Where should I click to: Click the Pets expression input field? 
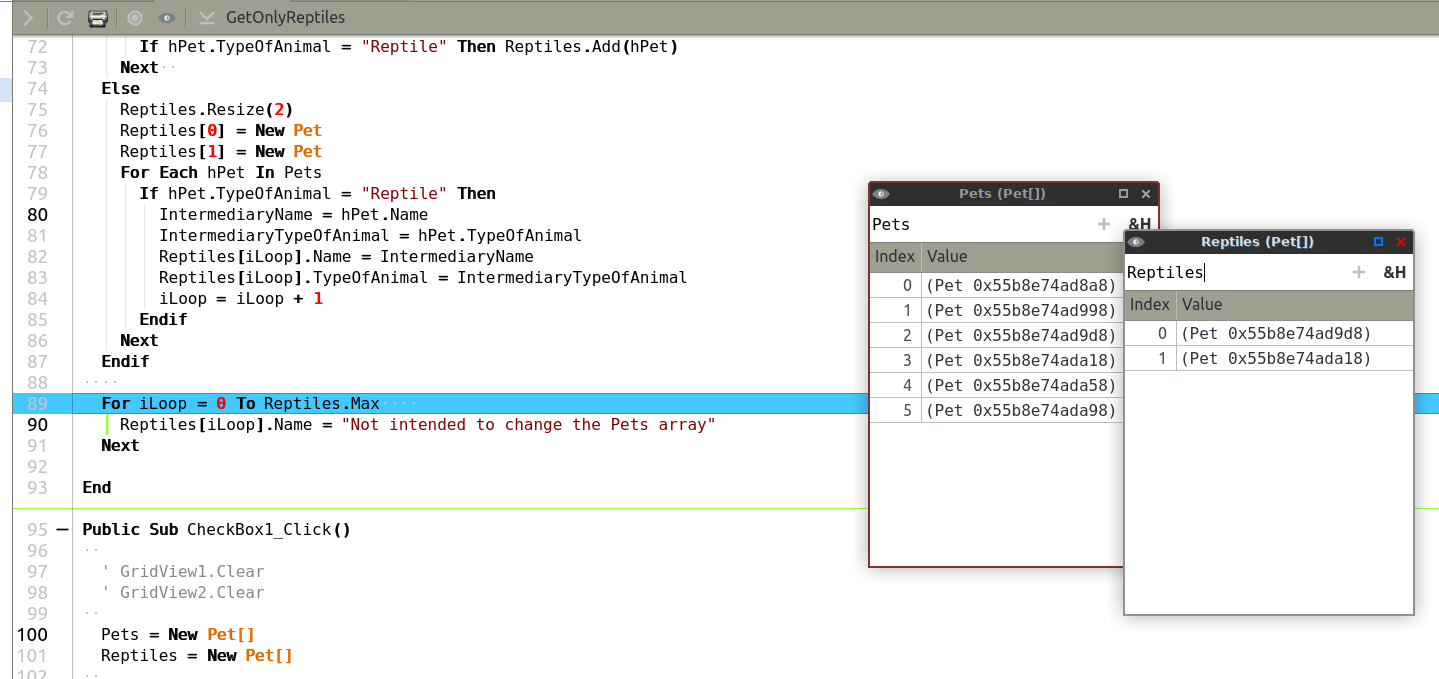coord(980,224)
